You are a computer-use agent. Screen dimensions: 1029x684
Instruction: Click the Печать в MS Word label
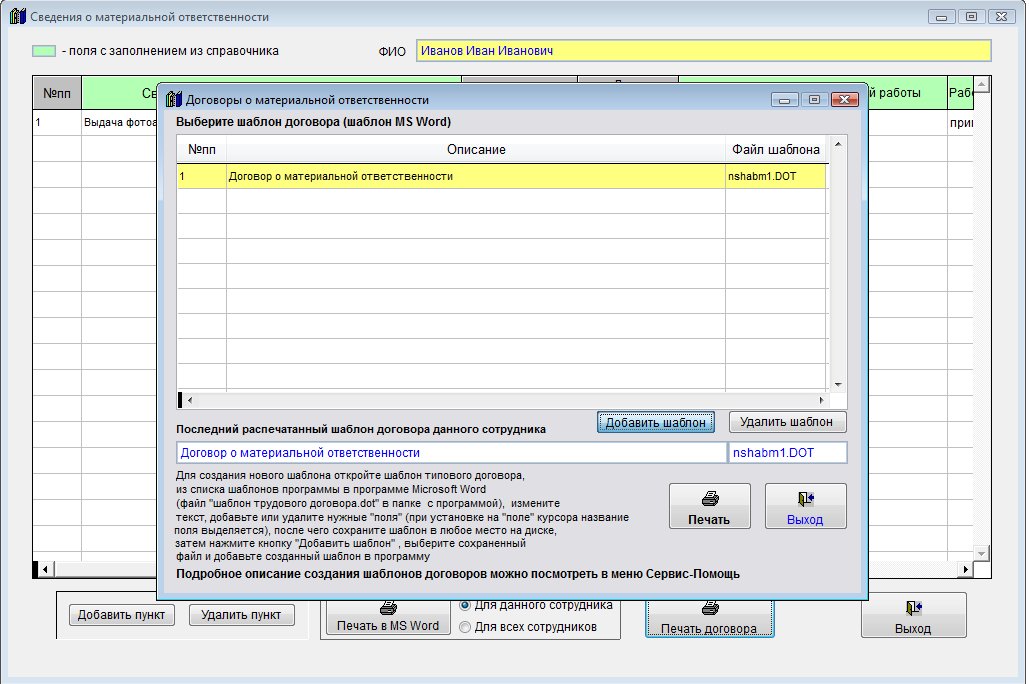[x=388, y=626]
